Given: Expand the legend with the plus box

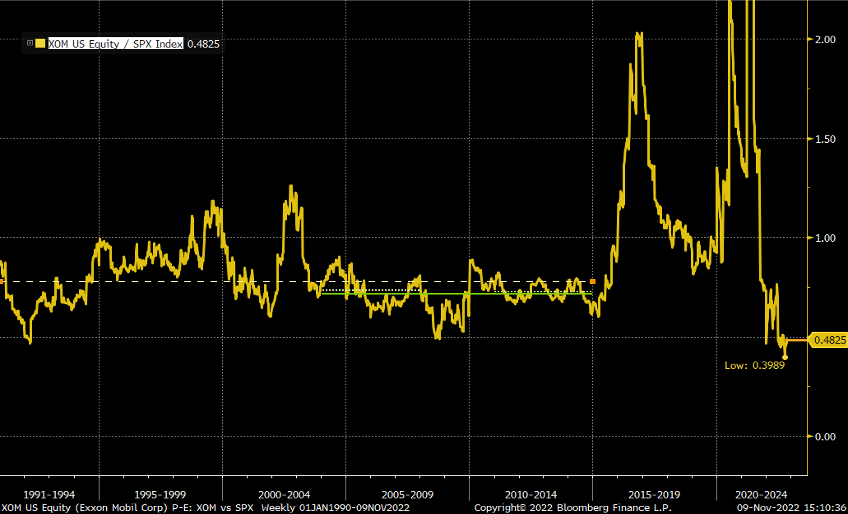Looking at the screenshot, I should (30, 44).
